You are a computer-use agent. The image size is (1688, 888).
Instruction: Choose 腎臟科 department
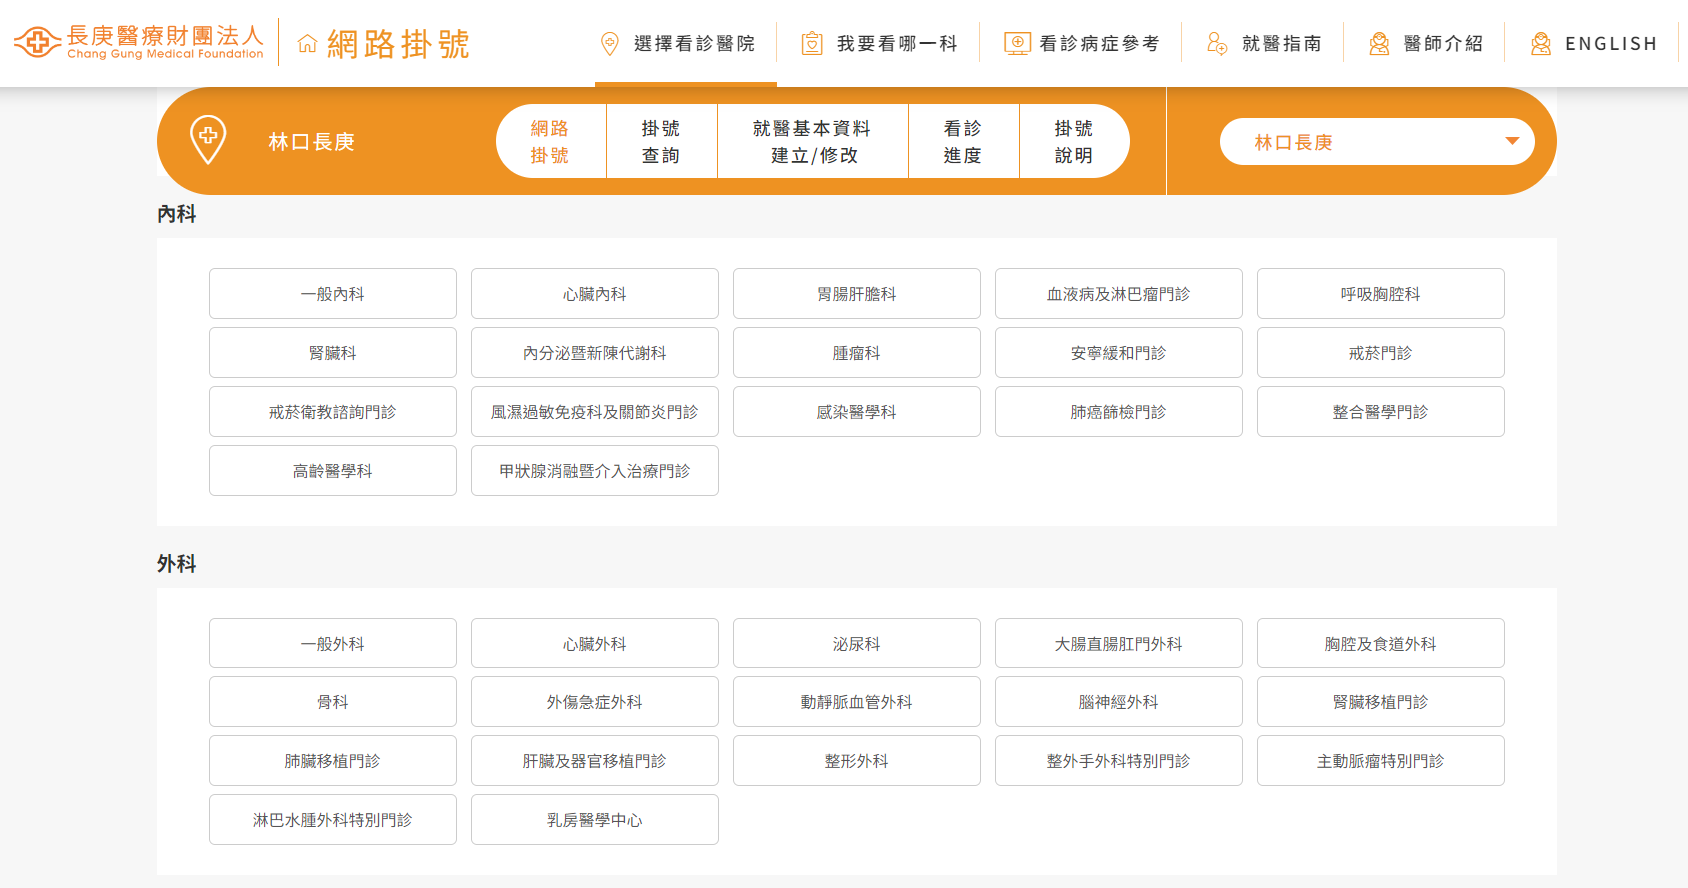pyautogui.click(x=333, y=352)
